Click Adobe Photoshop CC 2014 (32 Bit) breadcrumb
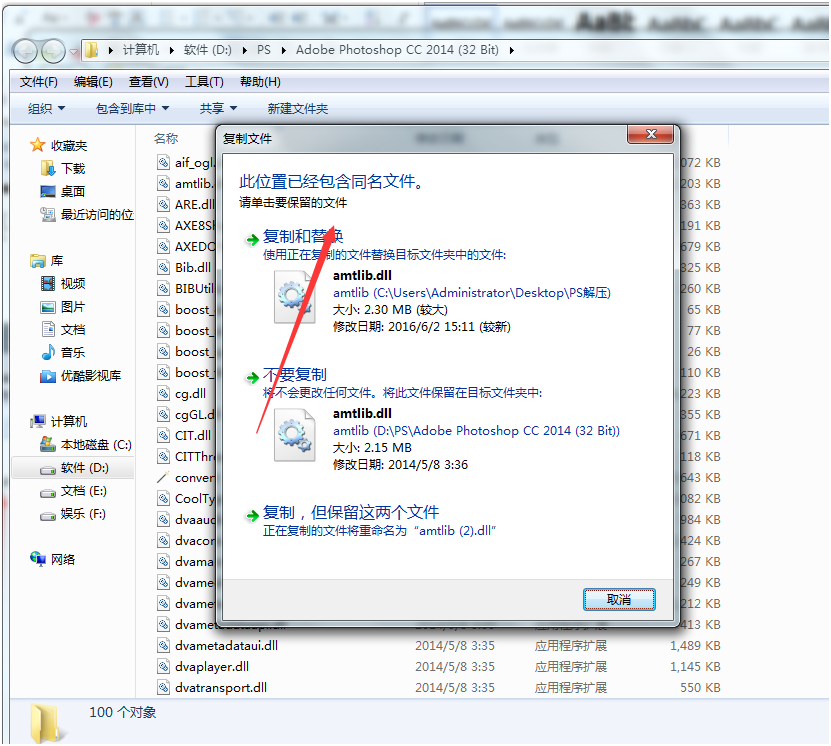This screenshot has height=746, width=831. pos(397,50)
